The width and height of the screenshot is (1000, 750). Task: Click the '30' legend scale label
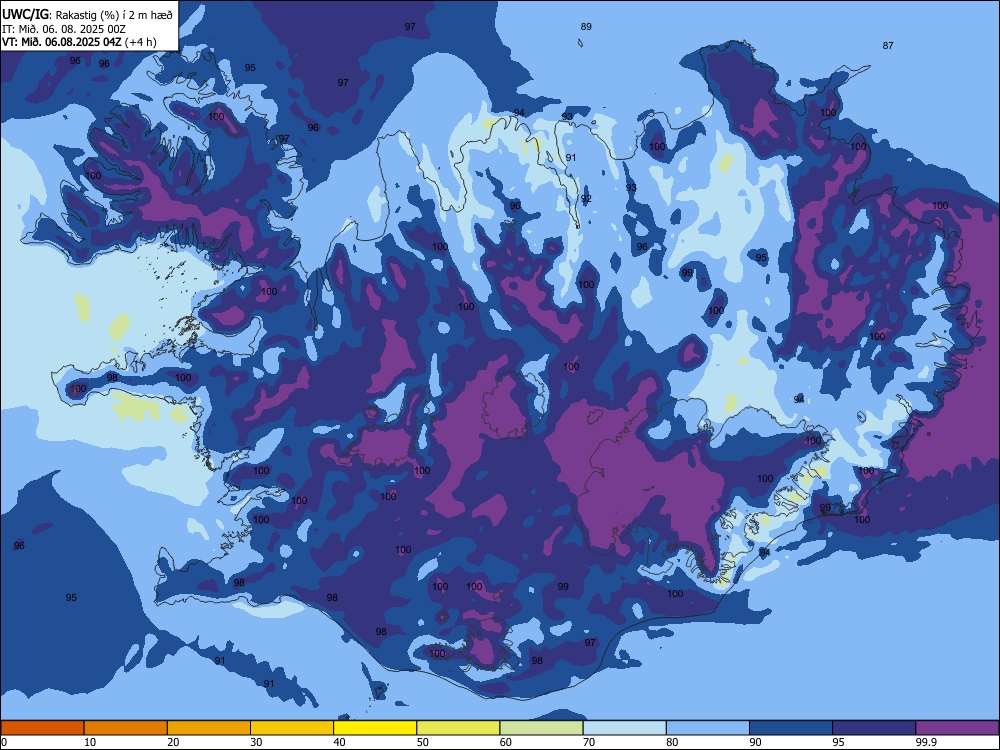click(x=256, y=742)
